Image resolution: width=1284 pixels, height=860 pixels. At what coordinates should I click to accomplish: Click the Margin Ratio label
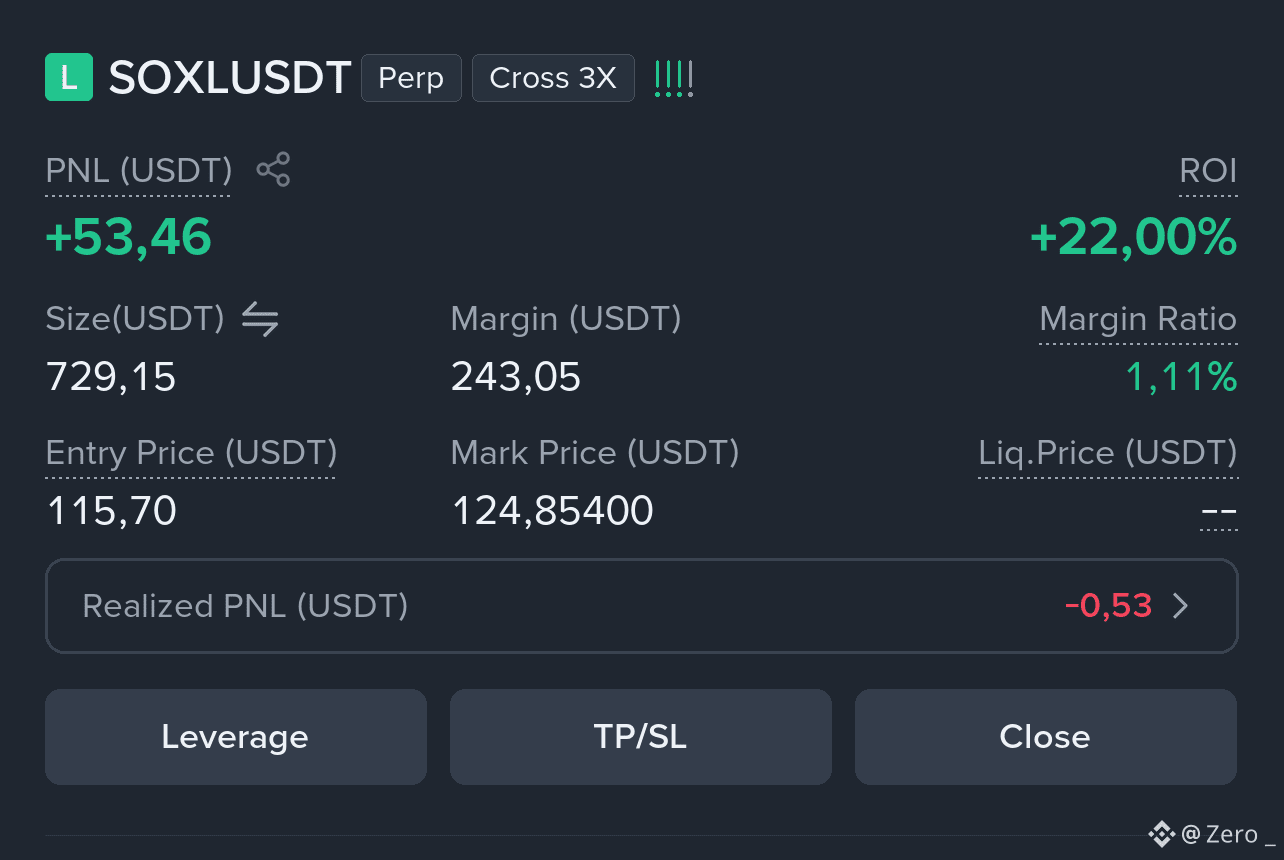click(x=1138, y=319)
